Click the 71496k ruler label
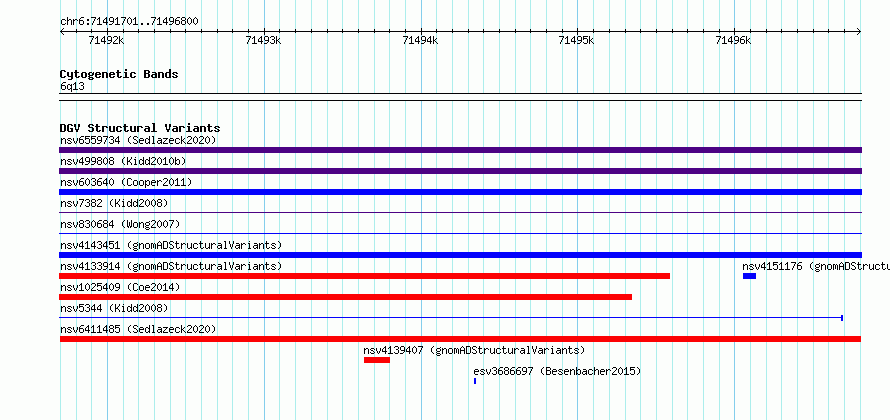Viewport: 890px width, 420px height. click(733, 41)
